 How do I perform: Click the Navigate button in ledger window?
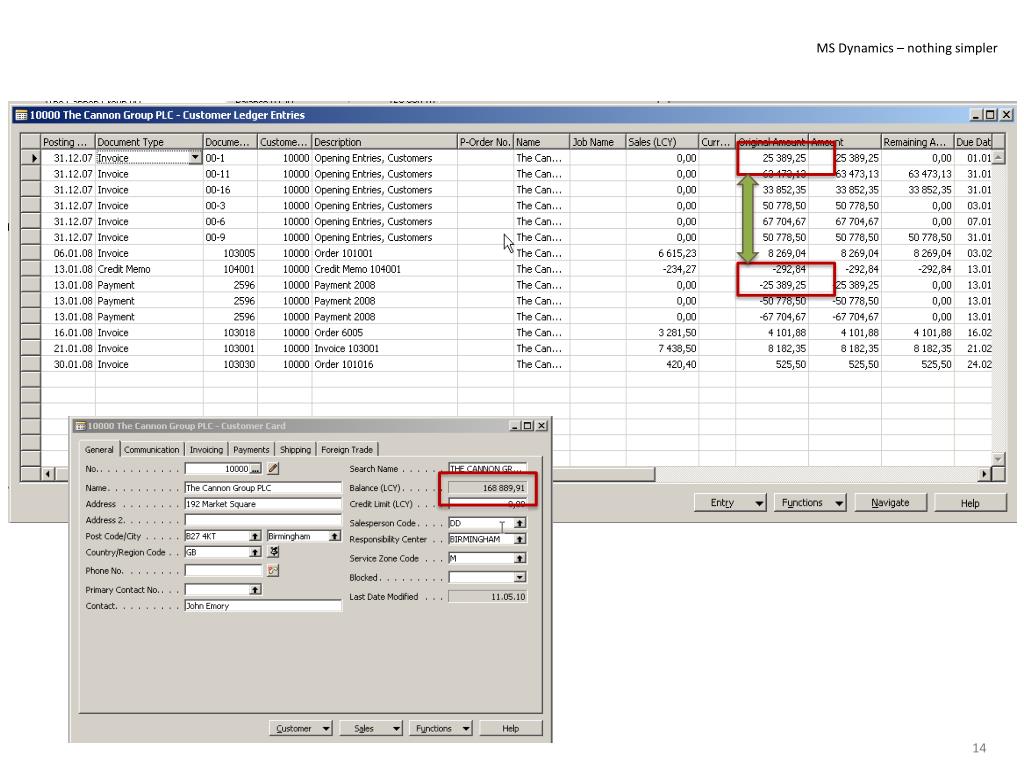[890, 502]
